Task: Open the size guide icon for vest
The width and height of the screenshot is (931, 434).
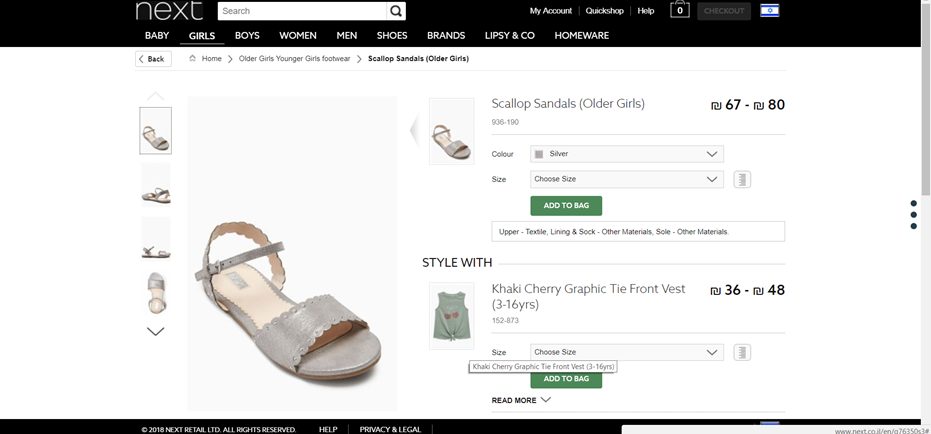Action: 742,352
